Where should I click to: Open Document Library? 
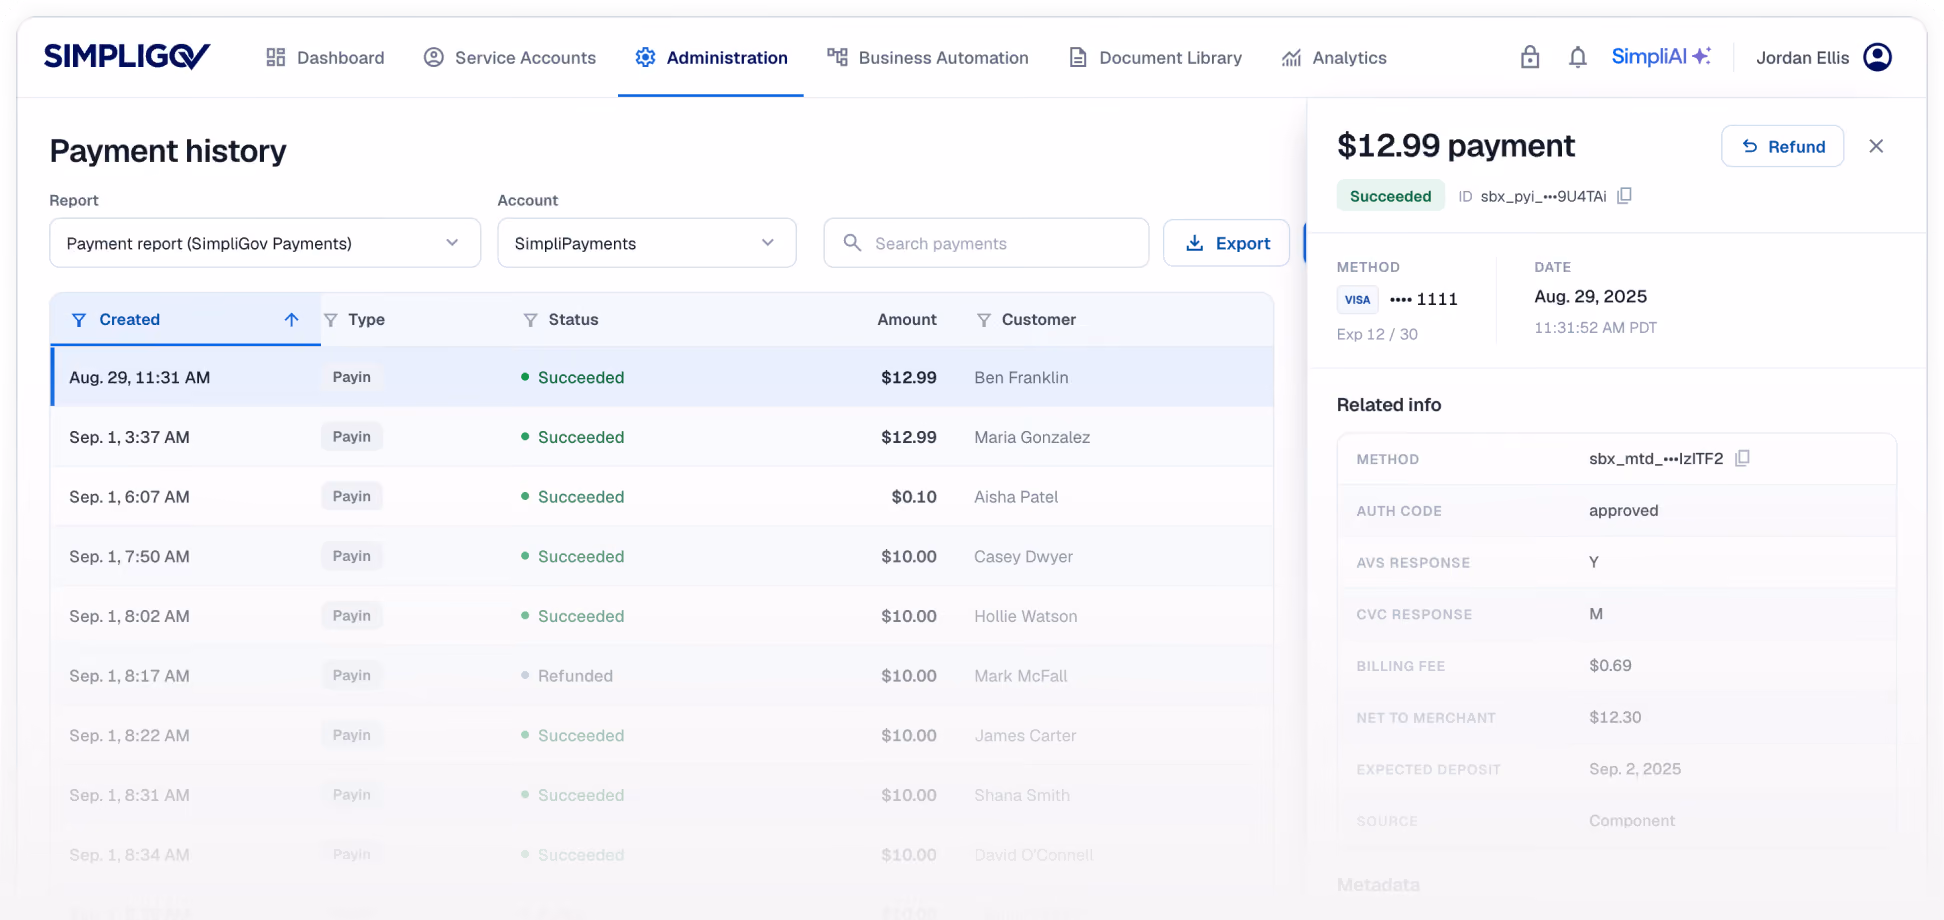(x=1156, y=58)
